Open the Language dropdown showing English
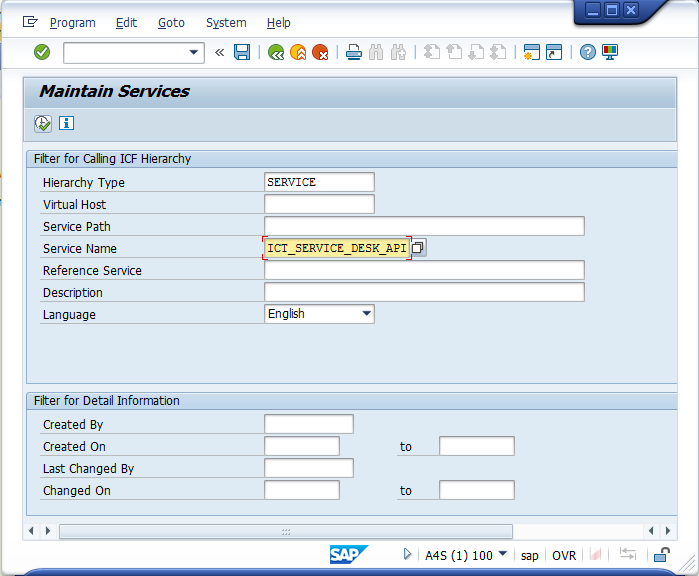This screenshot has width=699, height=576. (x=366, y=314)
